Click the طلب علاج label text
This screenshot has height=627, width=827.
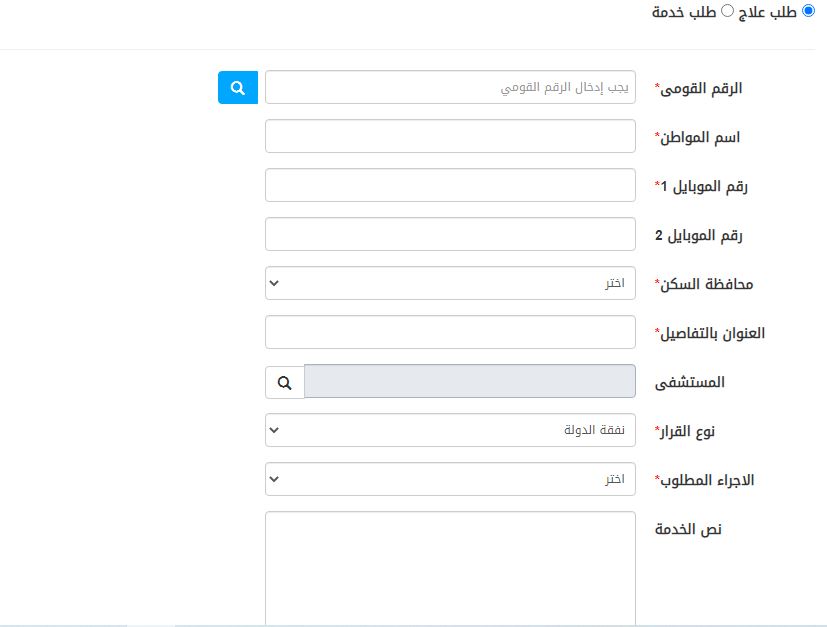pos(767,12)
